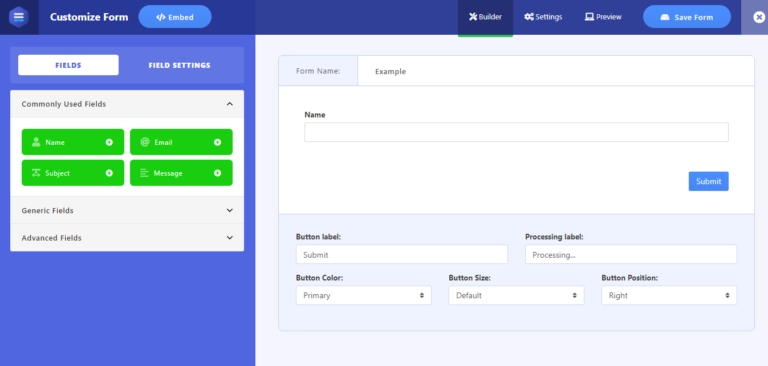Click the Processing label input field

coord(631,255)
